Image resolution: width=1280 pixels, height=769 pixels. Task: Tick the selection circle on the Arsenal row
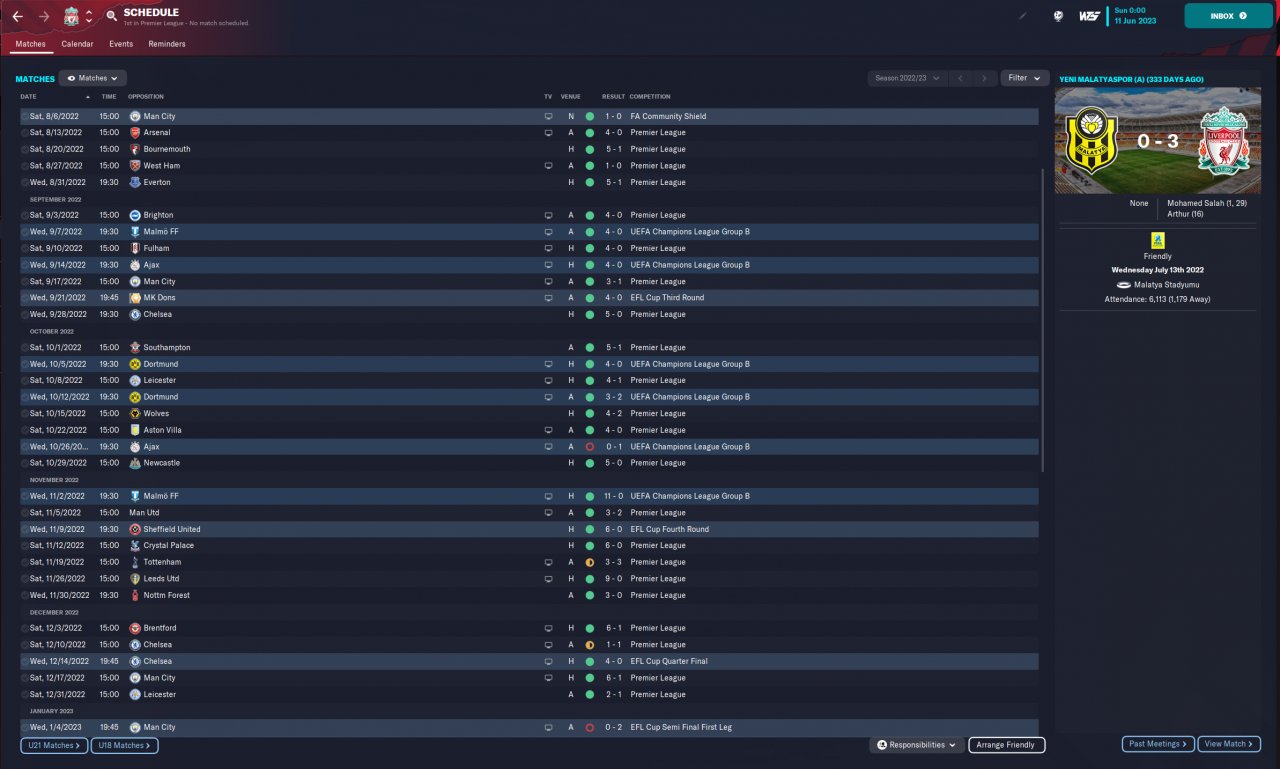pyautogui.click(x=25, y=132)
